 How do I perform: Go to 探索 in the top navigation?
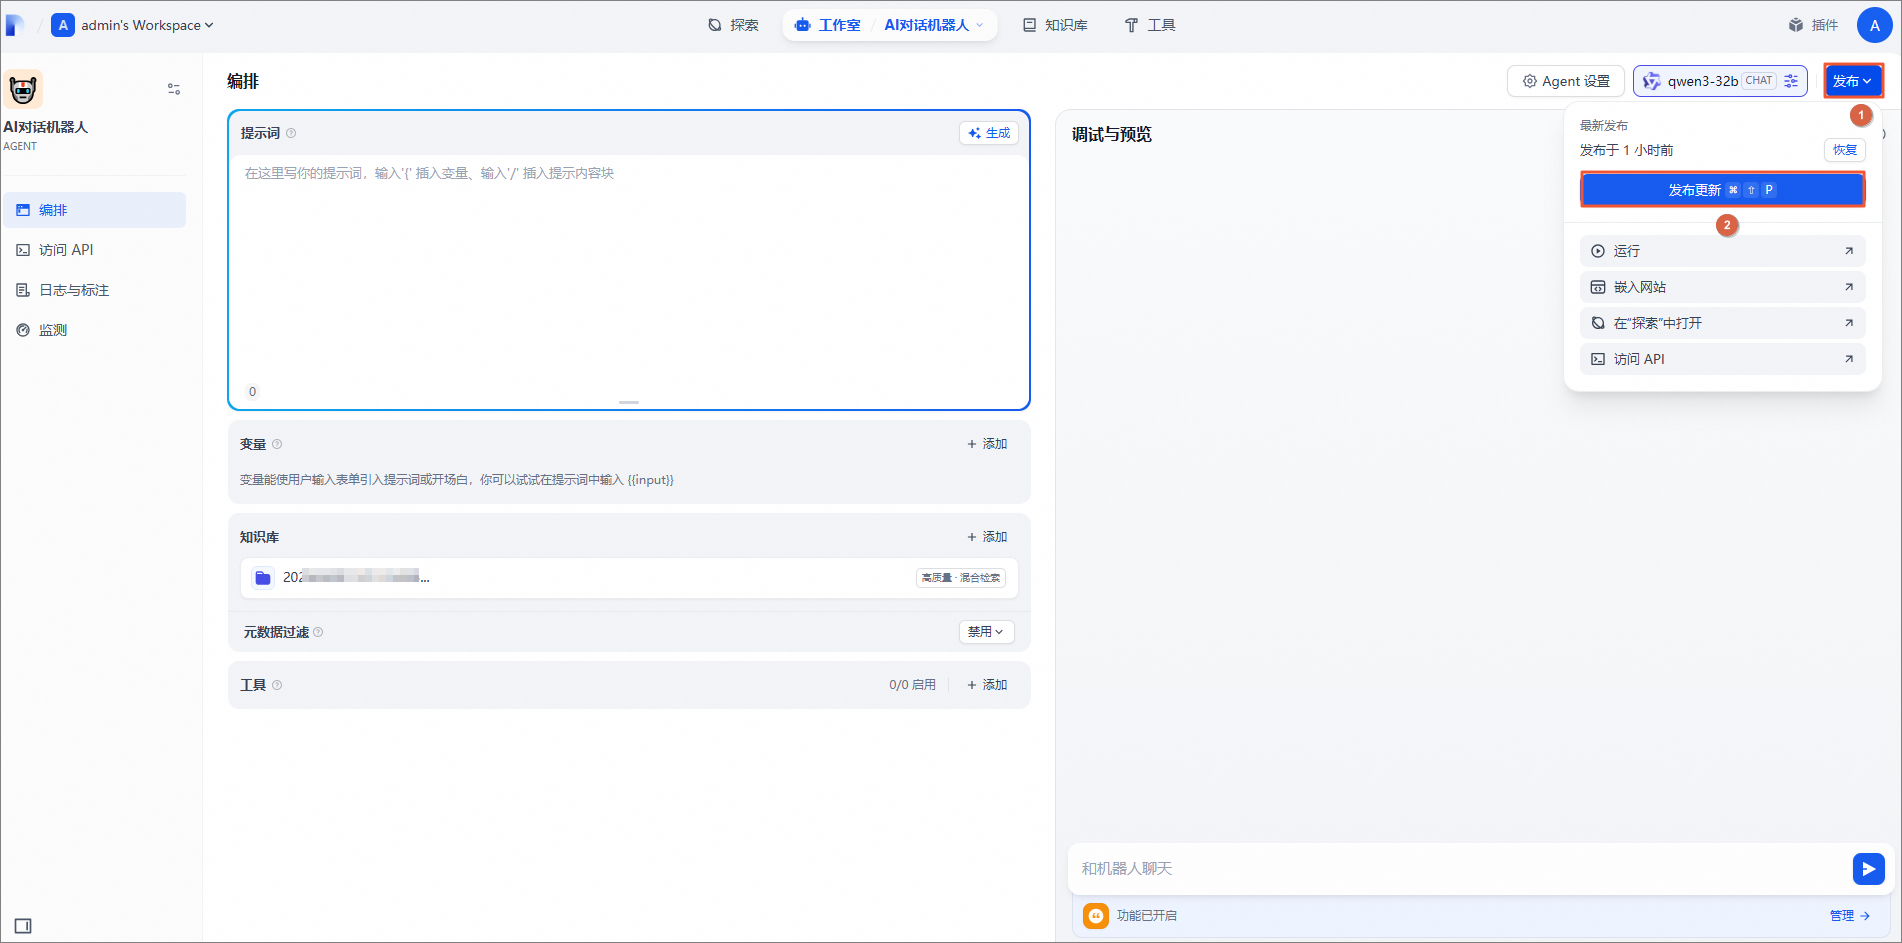[x=733, y=25]
